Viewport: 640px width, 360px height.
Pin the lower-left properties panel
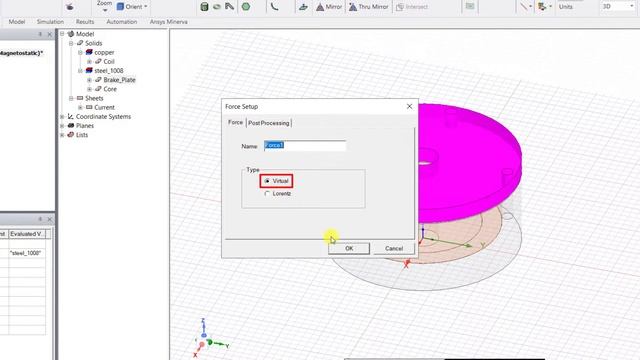click(40, 220)
